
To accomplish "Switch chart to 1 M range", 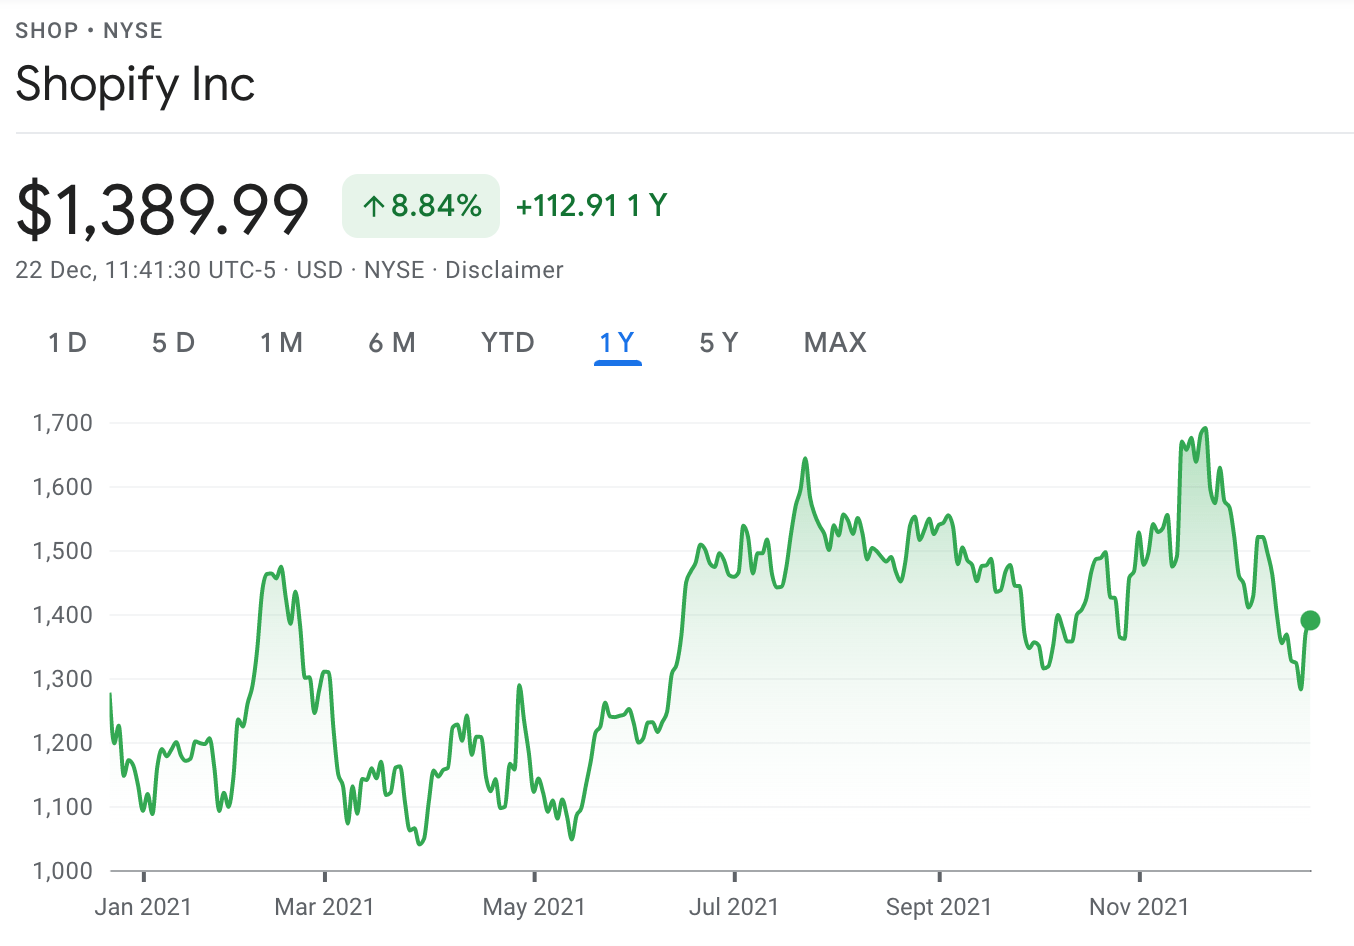I will coord(281,343).
